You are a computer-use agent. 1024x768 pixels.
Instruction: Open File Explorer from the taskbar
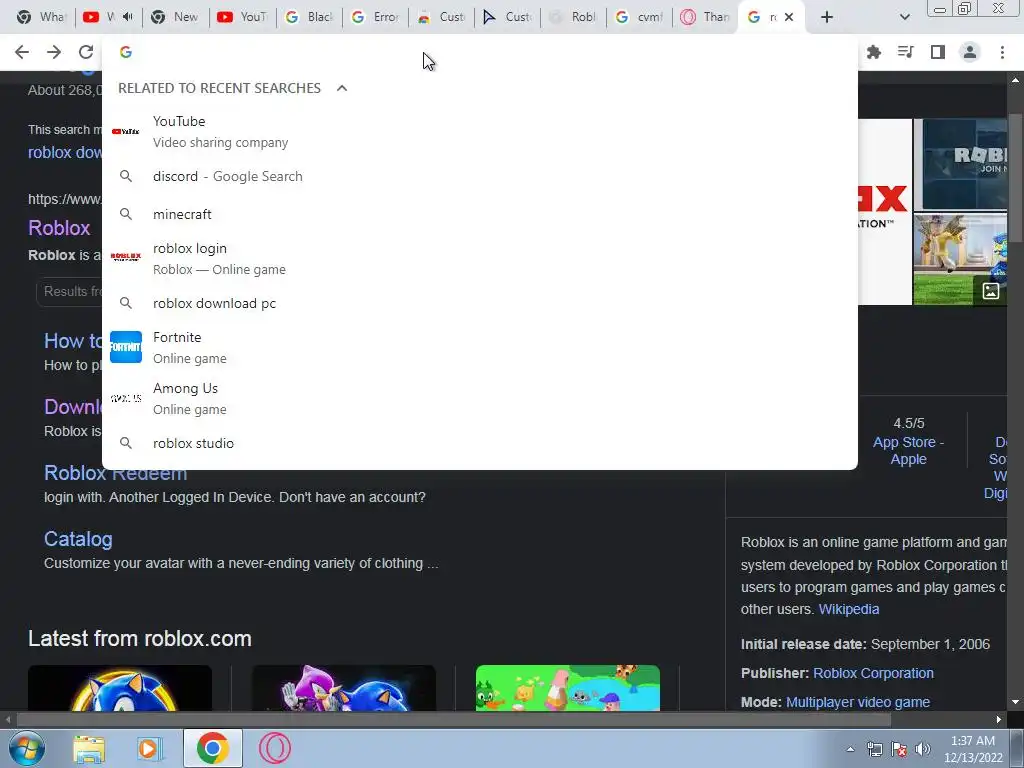point(89,748)
